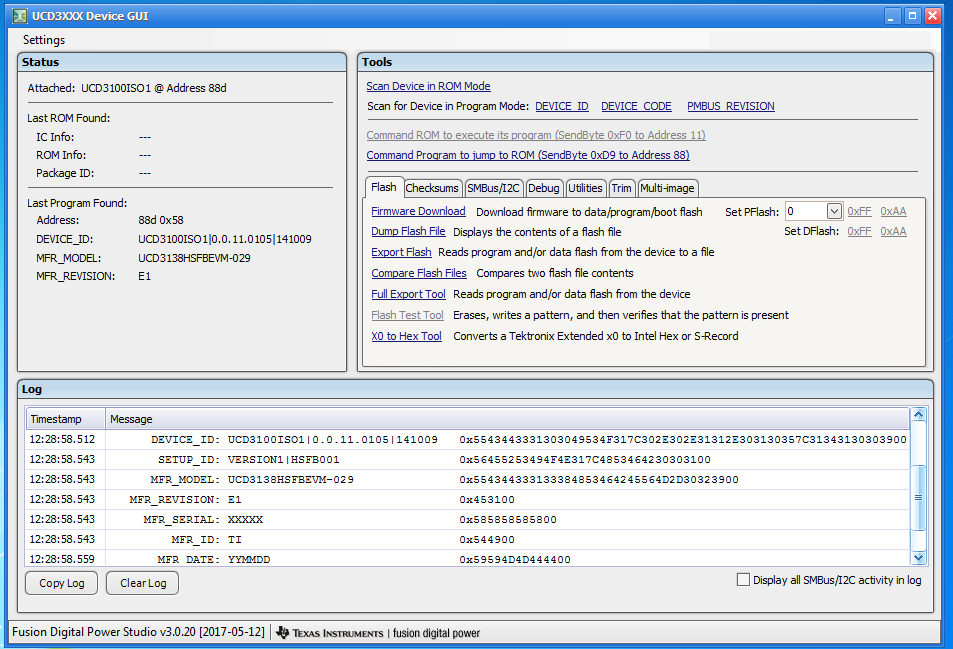Select the Trim tab
Viewport: 953px width, 649px height.
(621, 188)
